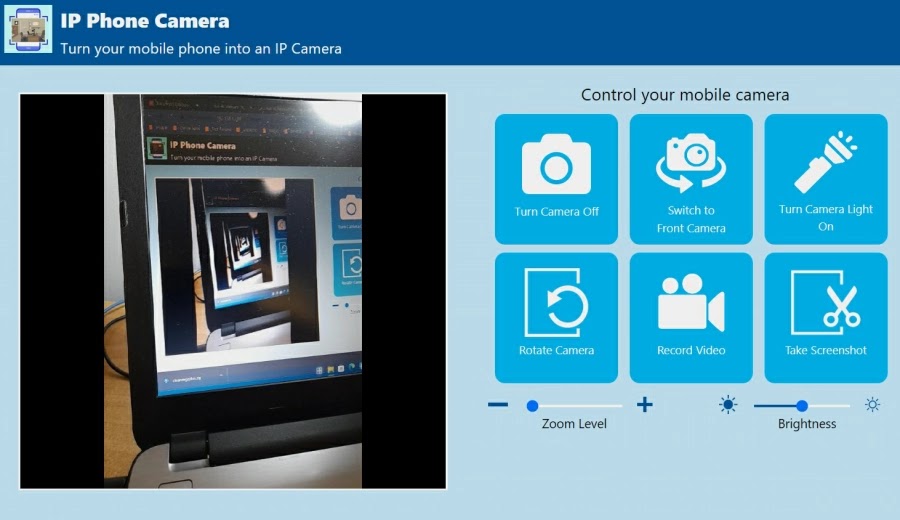Image resolution: width=900 pixels, height=520 pixels.
Task: Click the 'Control your mobile camera' heading
Action: (685, 95)
